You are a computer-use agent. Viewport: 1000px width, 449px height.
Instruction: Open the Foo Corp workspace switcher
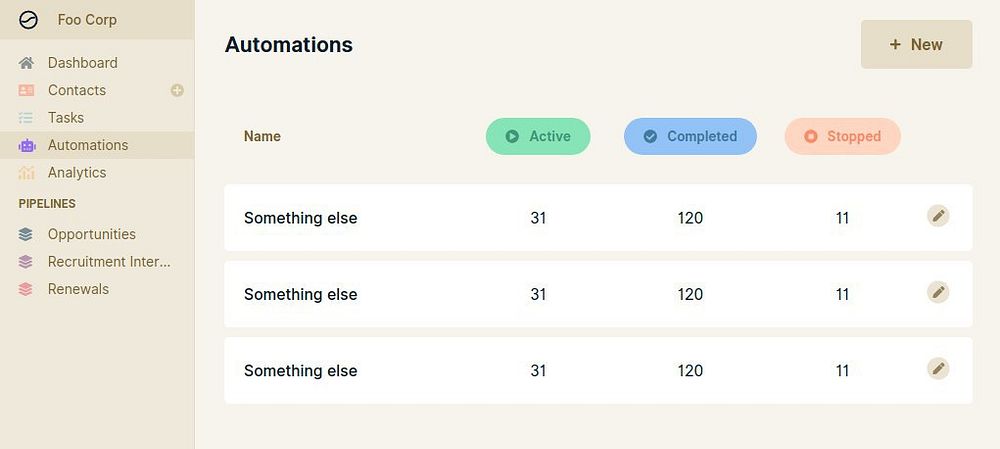pyautogui.click(x=87, y=20)
